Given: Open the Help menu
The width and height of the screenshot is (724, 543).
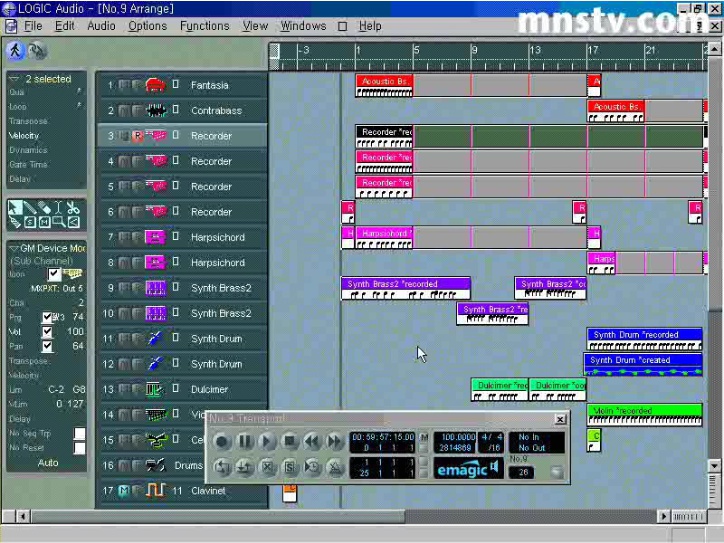Looking at the screenshot, I should point(370,26).
